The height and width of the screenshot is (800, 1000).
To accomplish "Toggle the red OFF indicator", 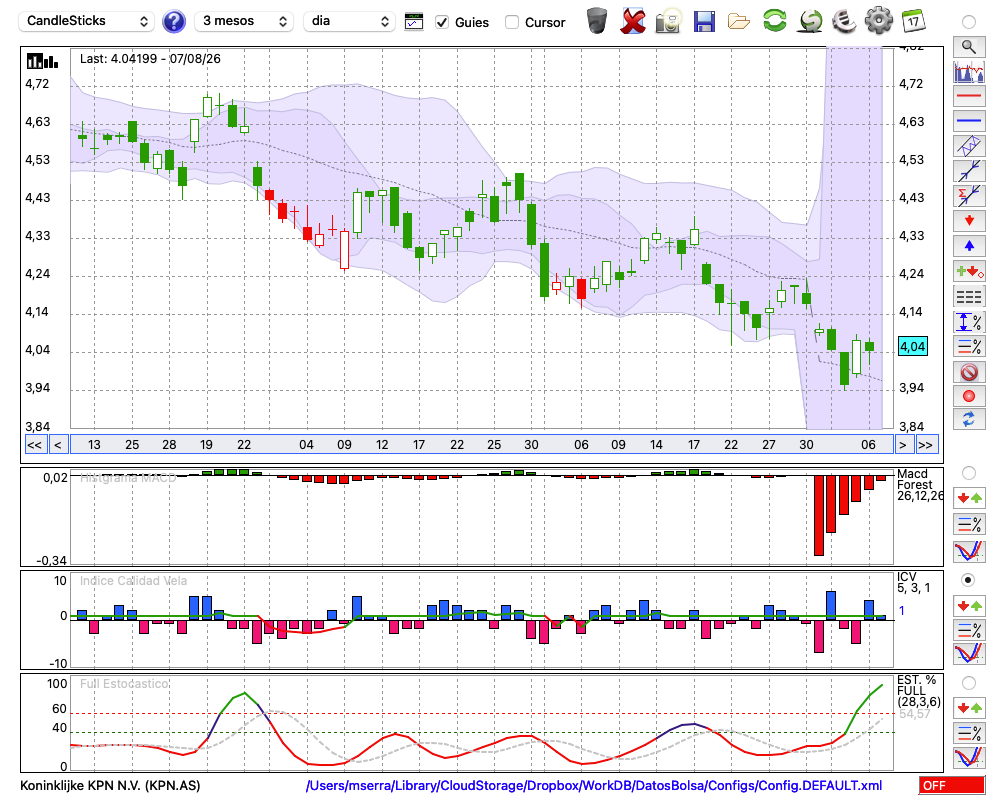I will tap(952, 785).
